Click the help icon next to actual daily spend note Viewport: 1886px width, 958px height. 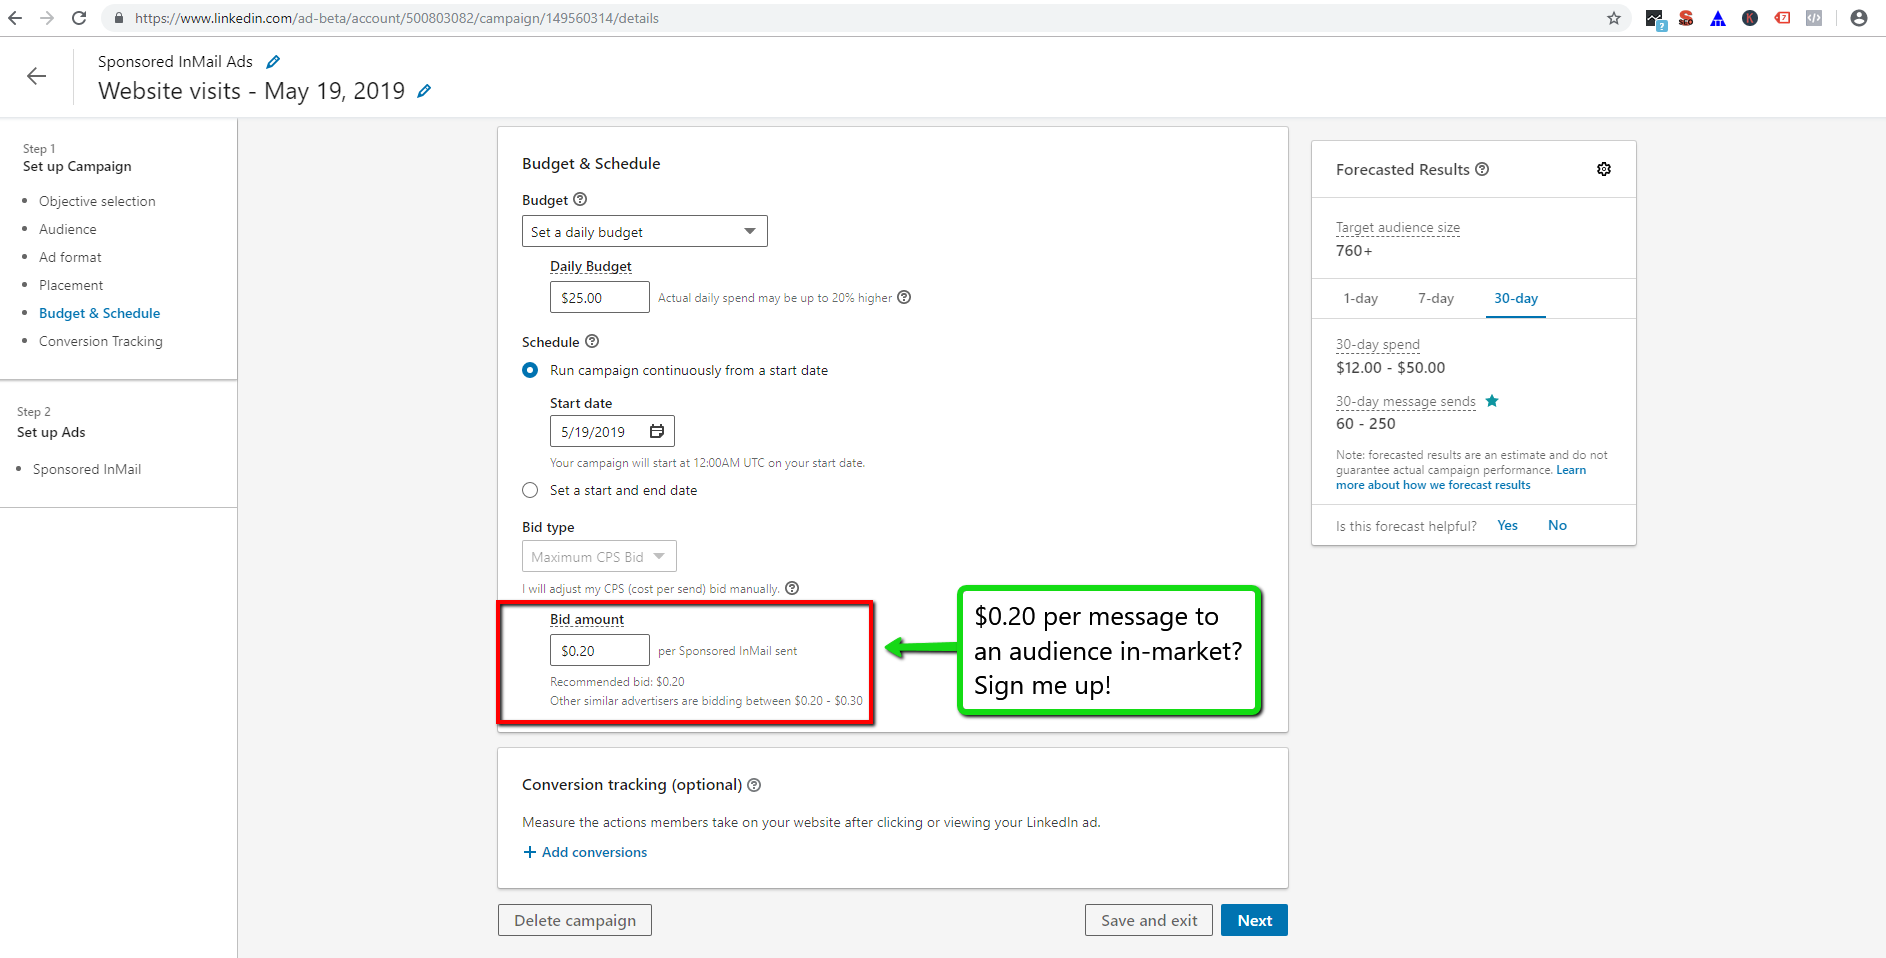pyautogui.click(x=904, y=297)
